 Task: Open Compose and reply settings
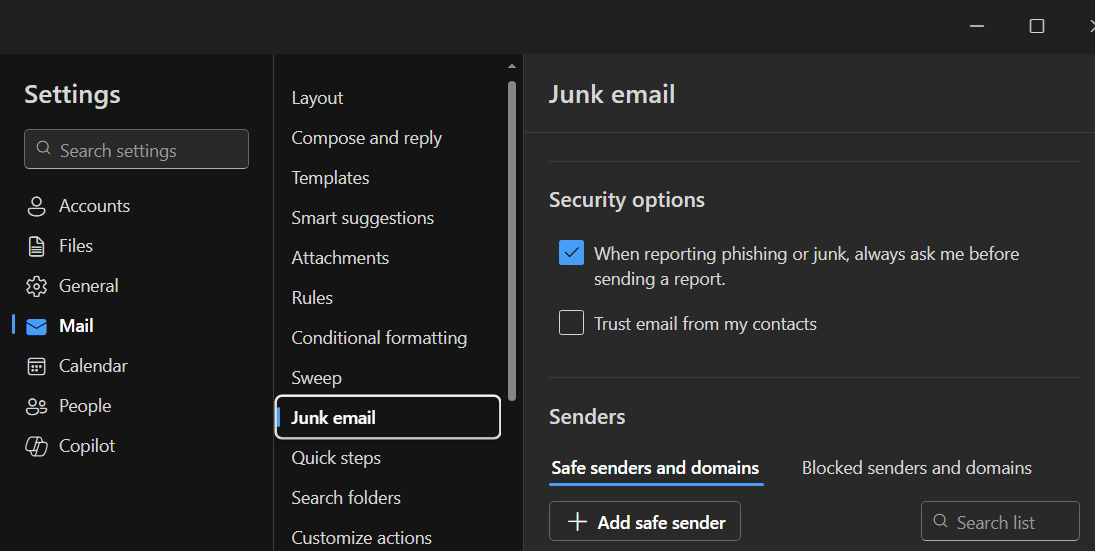(367, 138)
